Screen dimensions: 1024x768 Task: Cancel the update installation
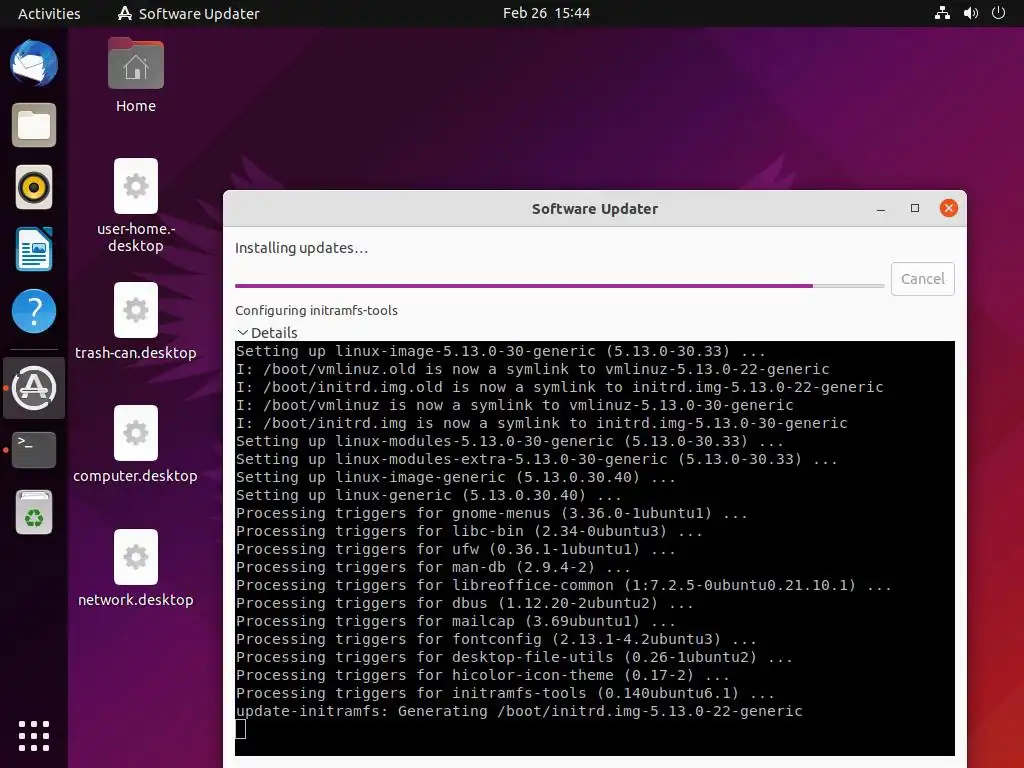click(922, 279)
